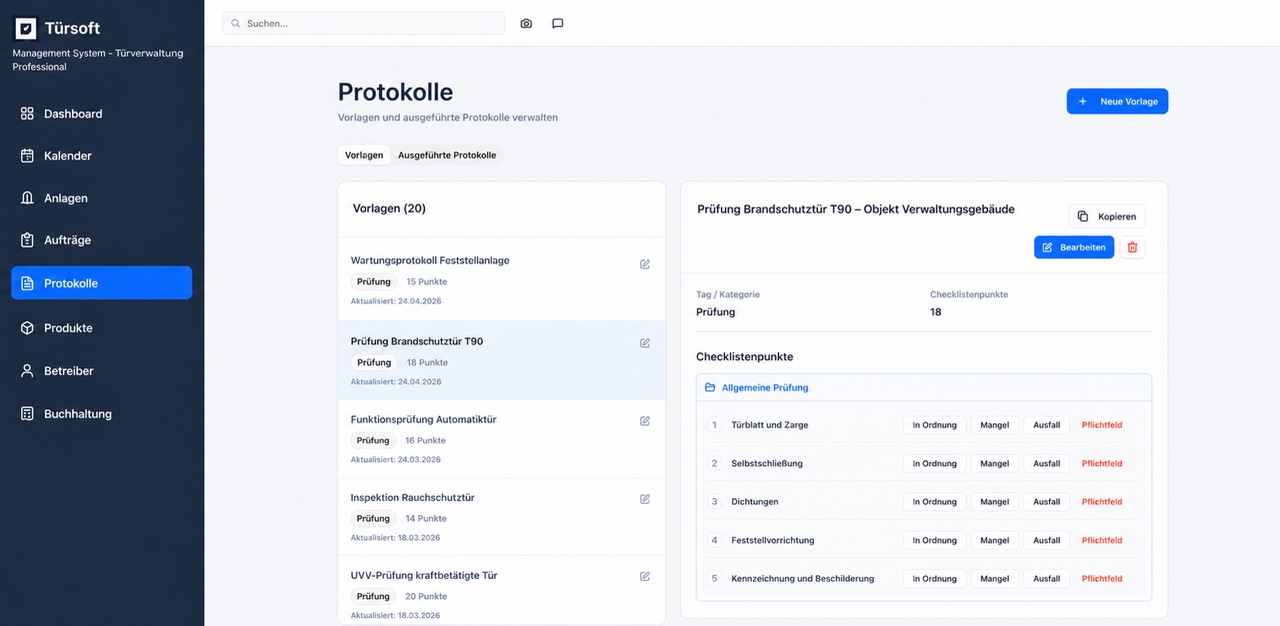The height and width of the screenshot is (626, 1280).
Task: Mark Türblatt und Zarge as Mangel
Action: pyautogui.click(x=995, y=425)
